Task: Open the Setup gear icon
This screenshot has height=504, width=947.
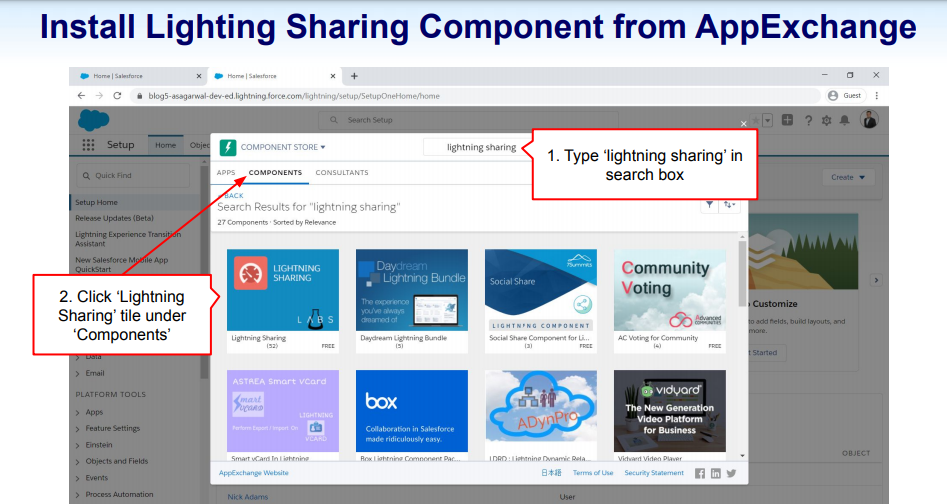Action: 826,121
